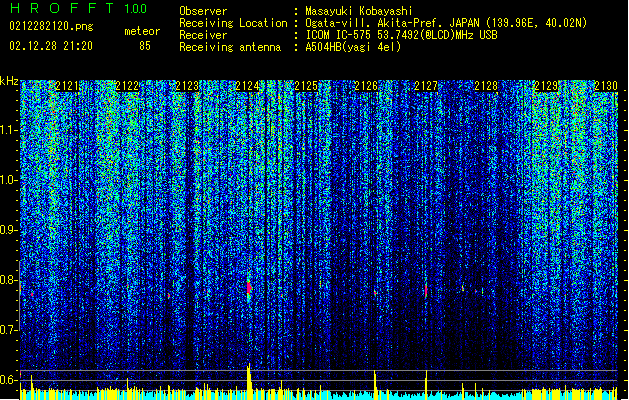
Task: Select the ICOM IC-575 53.7492 MHz USB text
Action: (x=402, y=35)
